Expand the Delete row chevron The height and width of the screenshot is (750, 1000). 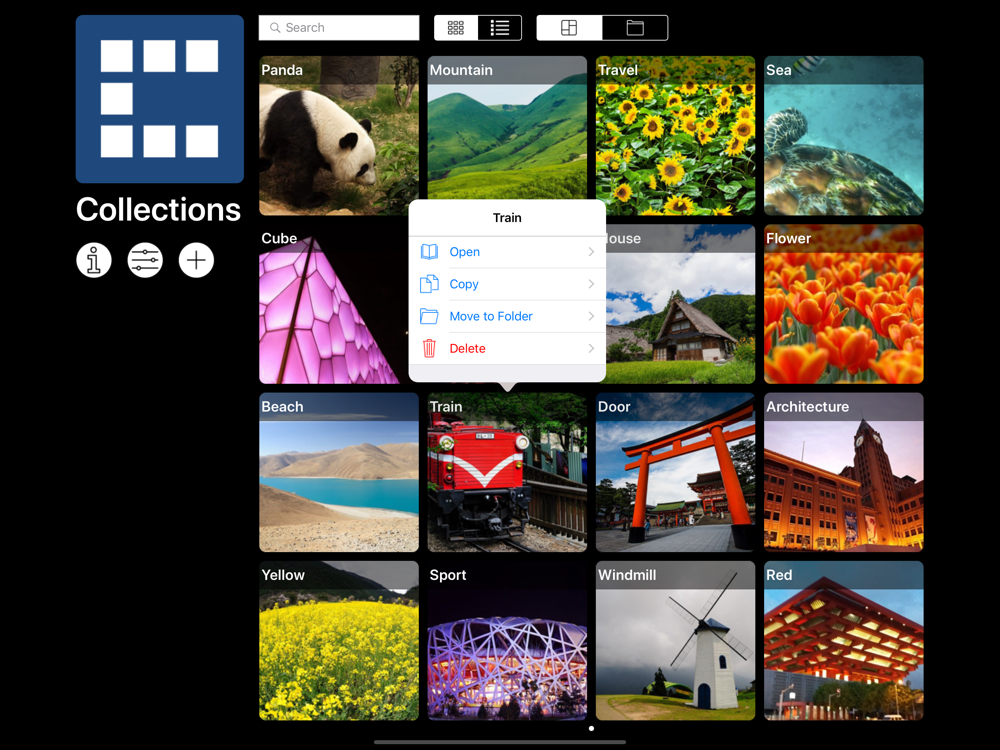click(x=591, y=348)
